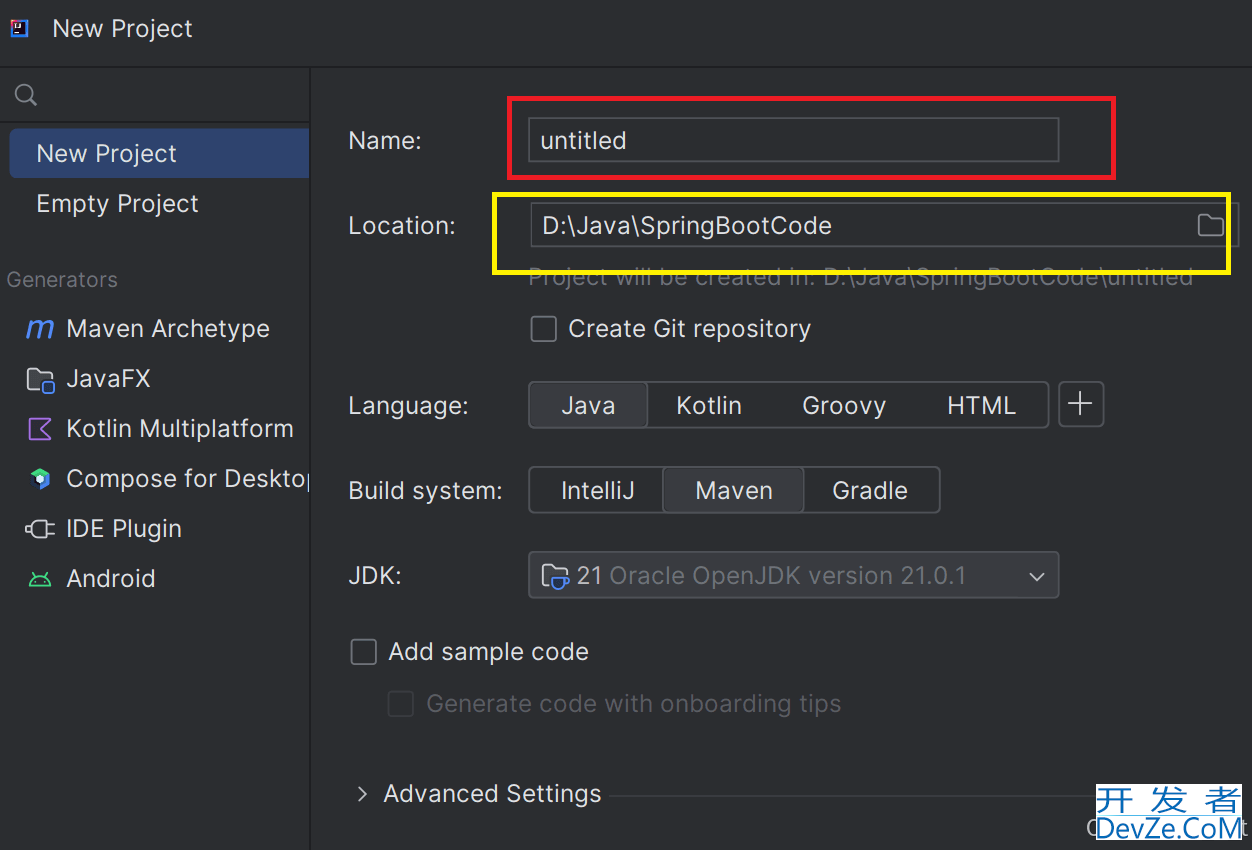Browse for location using the folder icon
This screenshot has height=850, width=1252.
[x=1210, y=225]
